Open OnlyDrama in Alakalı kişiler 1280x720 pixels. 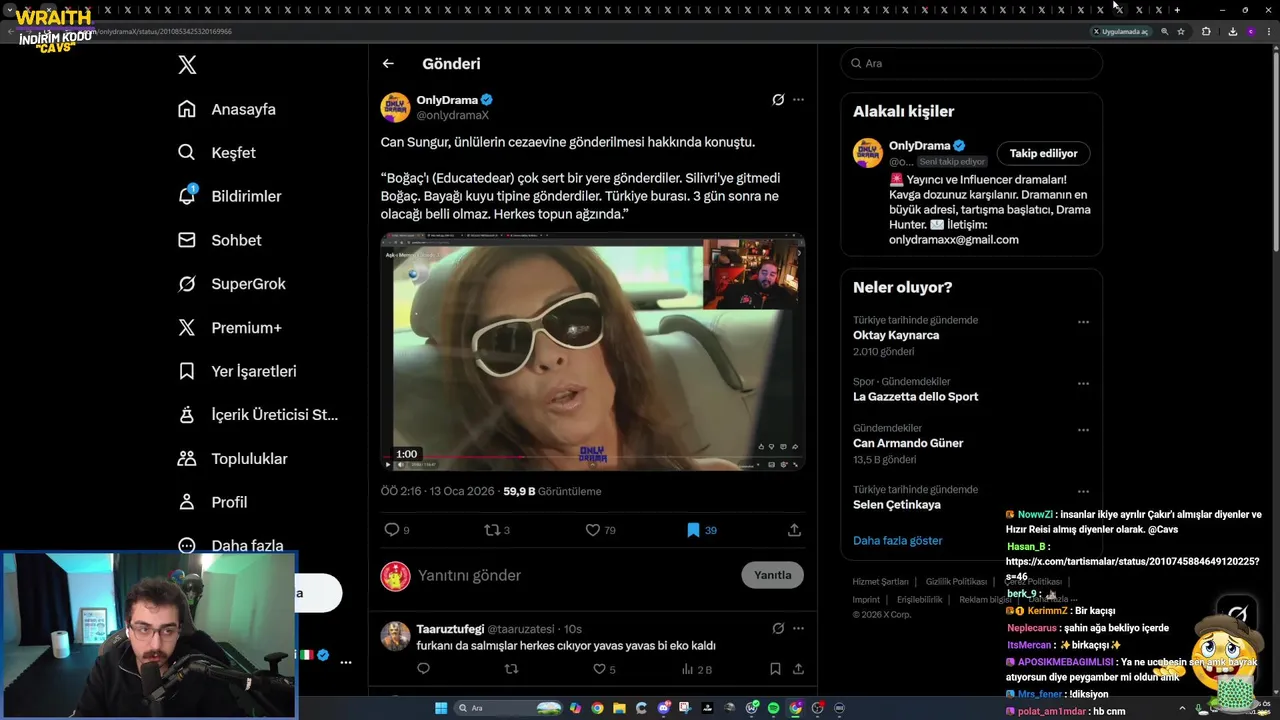coord(919,145)
